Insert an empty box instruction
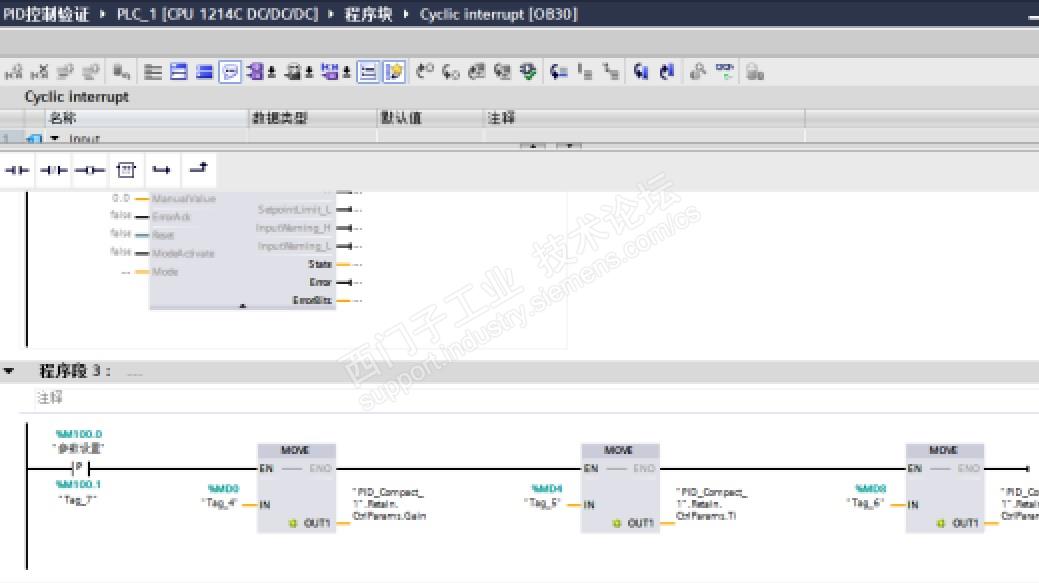This screenshot has width=1039, height=583. [x=126, y=170]
